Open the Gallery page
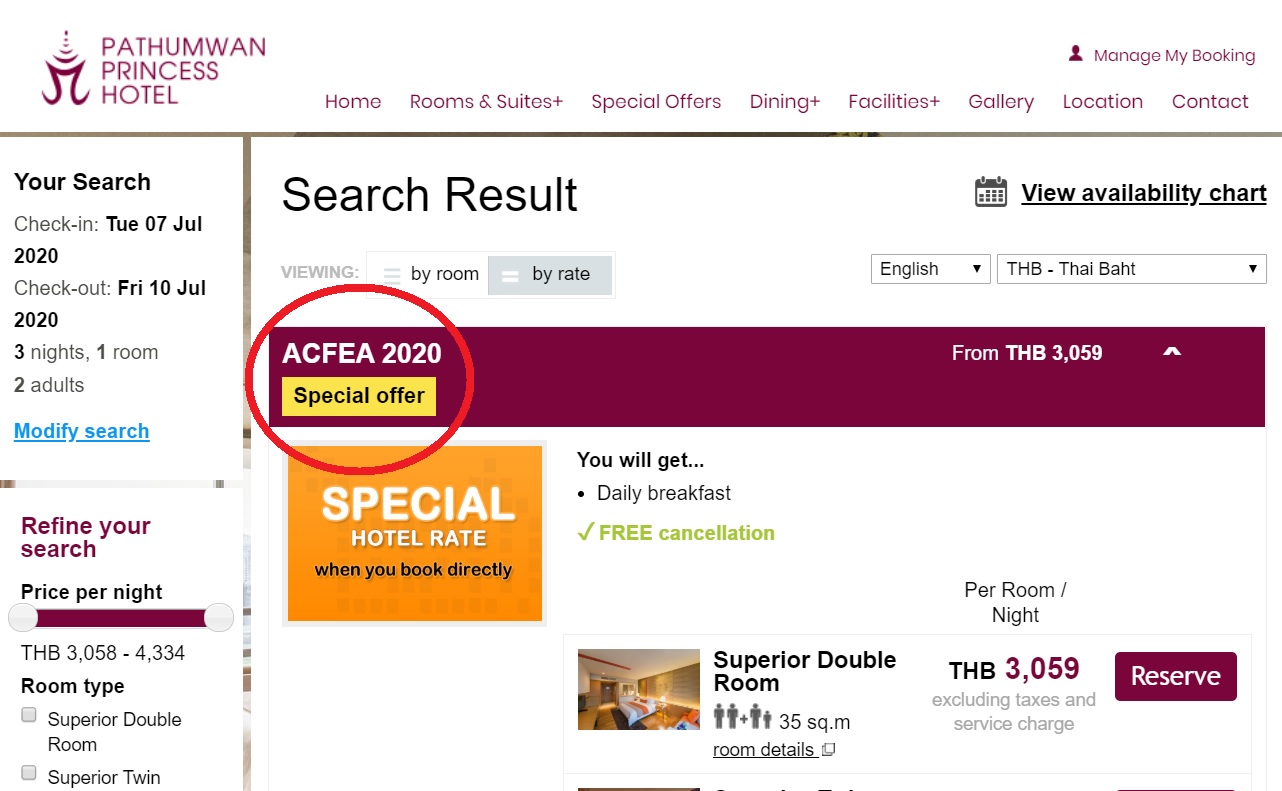Screen dimensions: 1282x791 (1001, 101)
